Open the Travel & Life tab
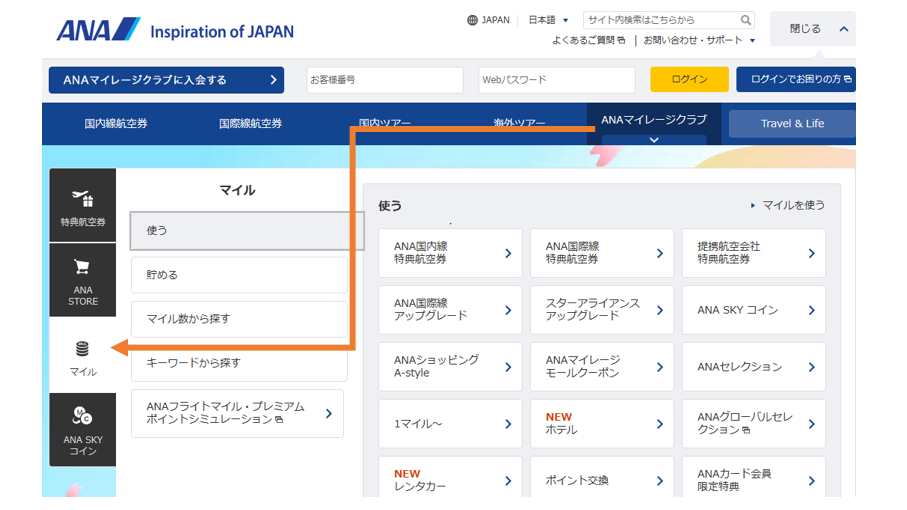 (792, 124)
